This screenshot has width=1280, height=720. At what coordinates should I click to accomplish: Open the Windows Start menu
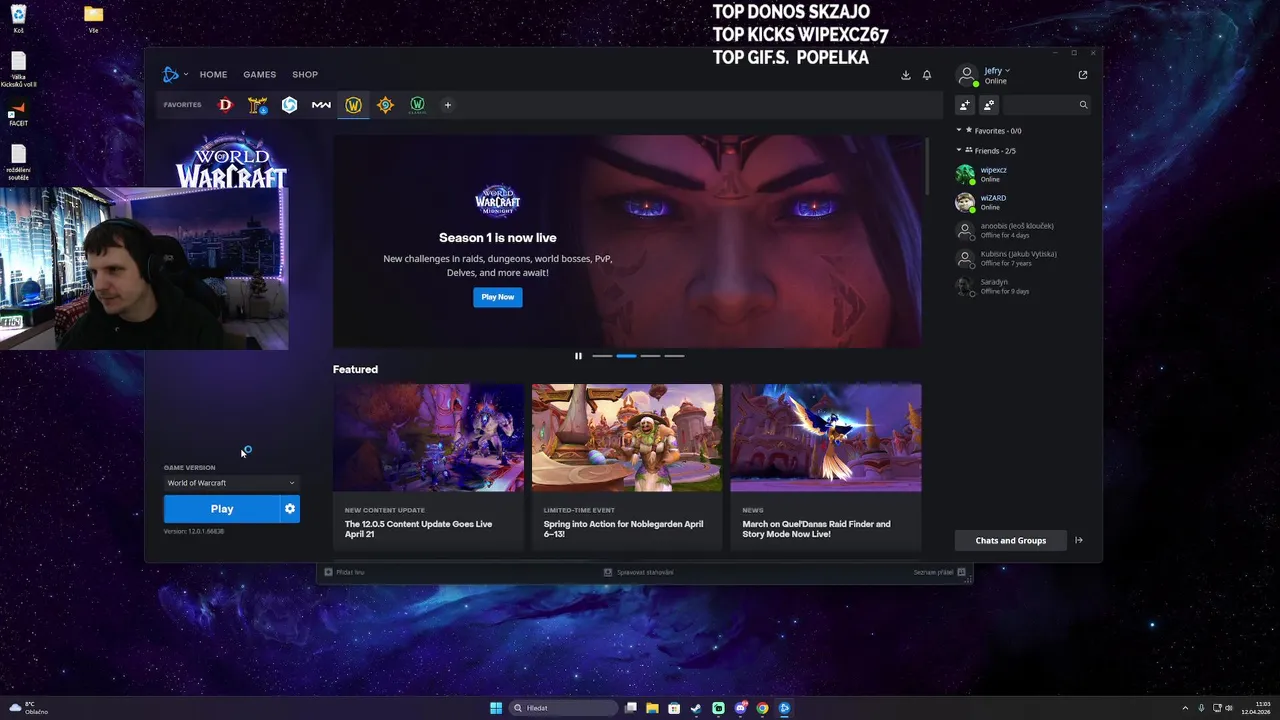click(x=496, y=708)
